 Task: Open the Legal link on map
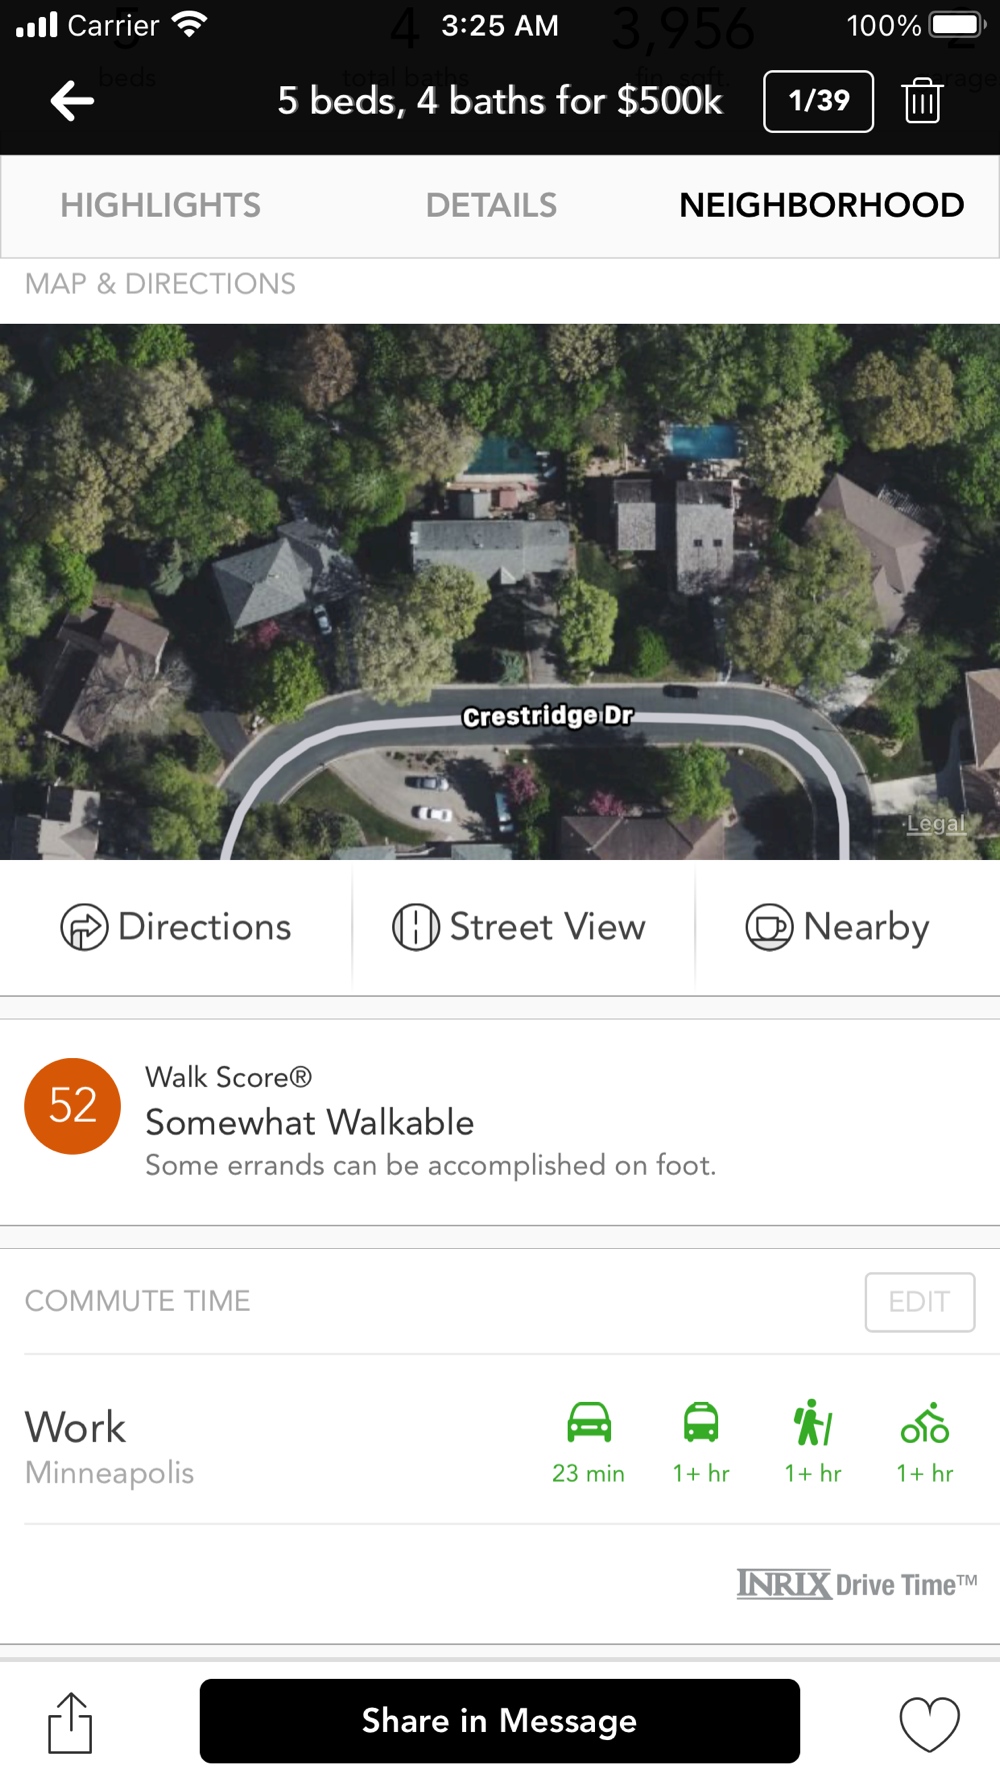tap(936, 824)
